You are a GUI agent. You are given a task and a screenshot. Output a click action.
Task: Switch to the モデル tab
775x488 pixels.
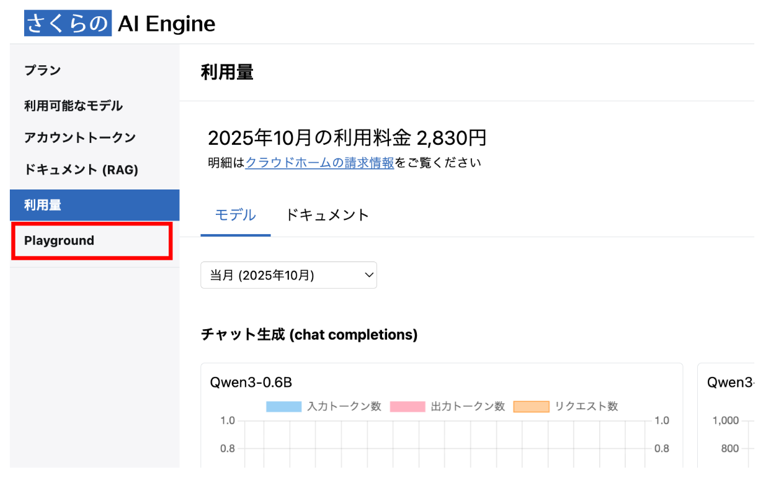(235, 215)
